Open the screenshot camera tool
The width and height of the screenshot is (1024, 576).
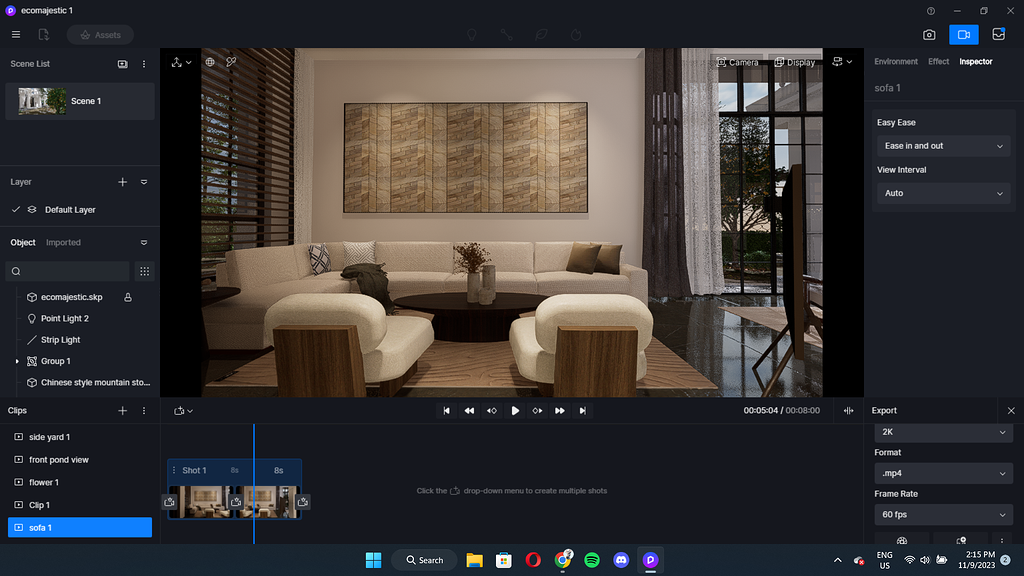coord(929,34)
